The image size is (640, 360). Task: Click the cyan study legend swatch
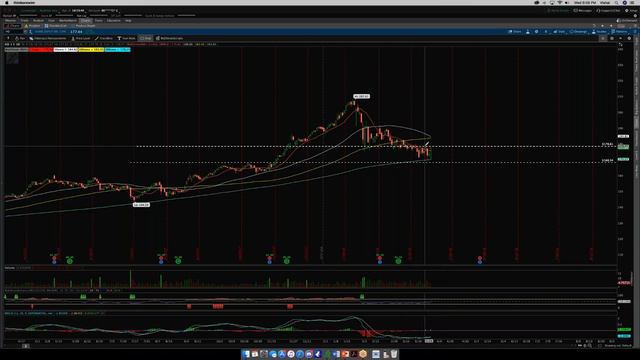(x=118, y=49)
